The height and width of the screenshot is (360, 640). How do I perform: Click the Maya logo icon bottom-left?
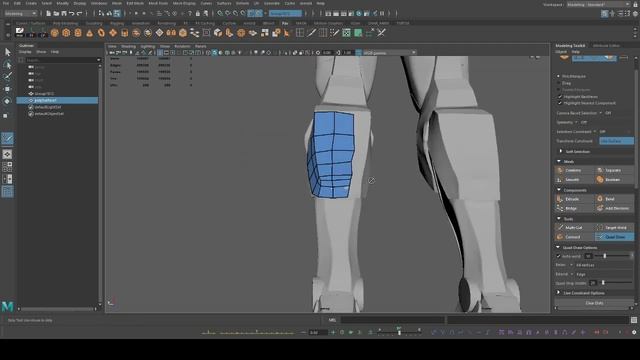click(7, 307)
